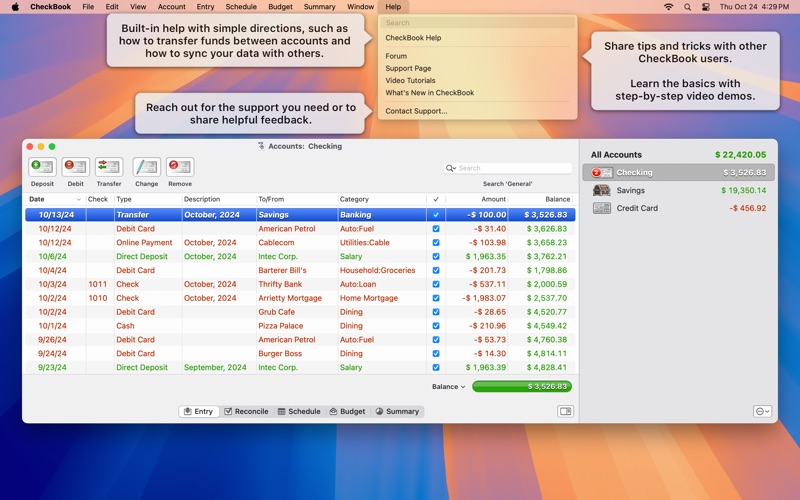Switch to the Schedule tab at bottom
800x500 pixels.
(299, 411)
